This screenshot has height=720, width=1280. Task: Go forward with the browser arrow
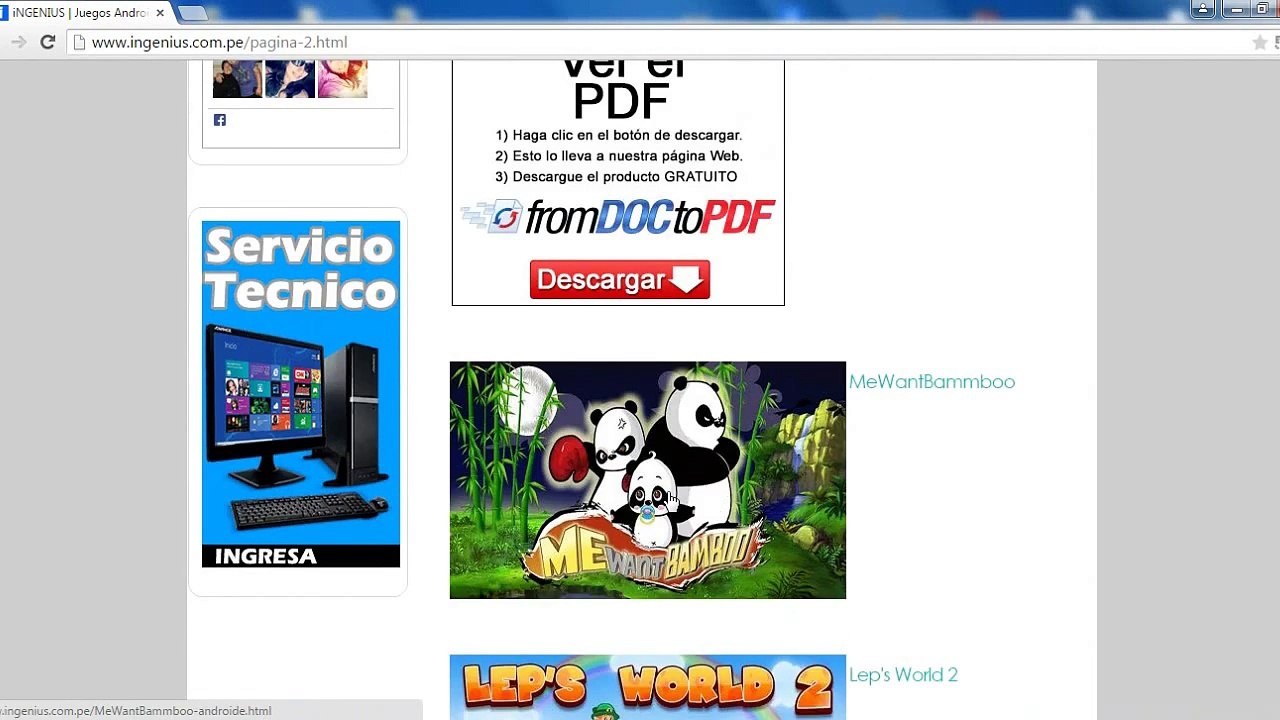click(18, 42)
